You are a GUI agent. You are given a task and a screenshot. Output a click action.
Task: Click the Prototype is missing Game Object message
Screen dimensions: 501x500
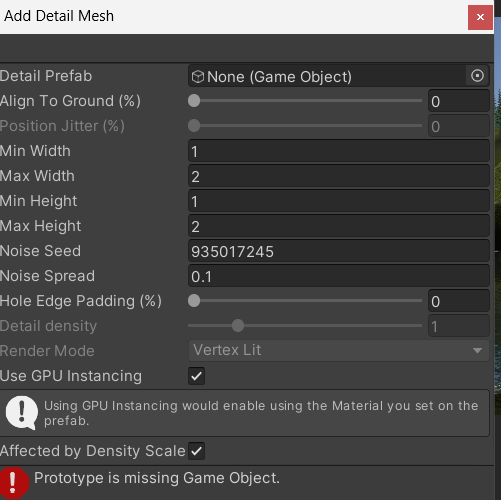[x=157, y=478]
